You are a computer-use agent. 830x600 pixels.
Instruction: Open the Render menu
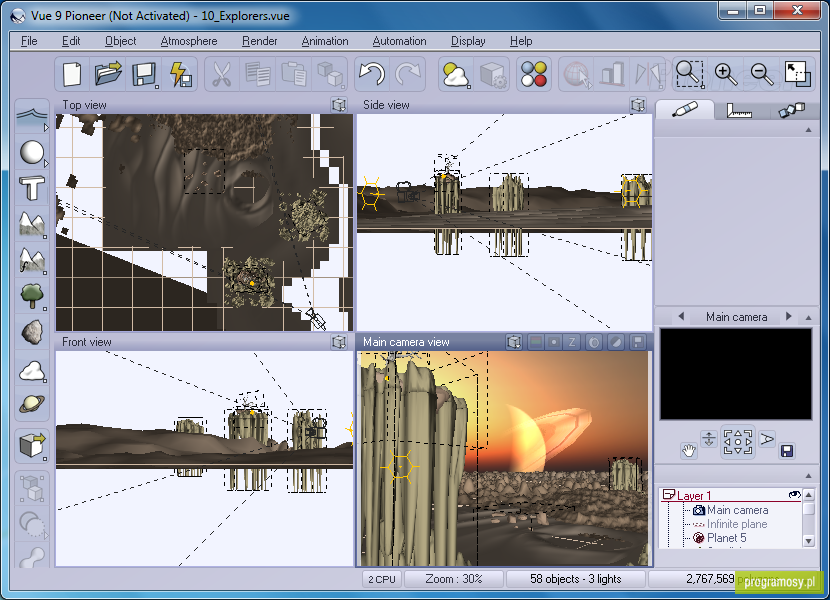click(259, 41)
